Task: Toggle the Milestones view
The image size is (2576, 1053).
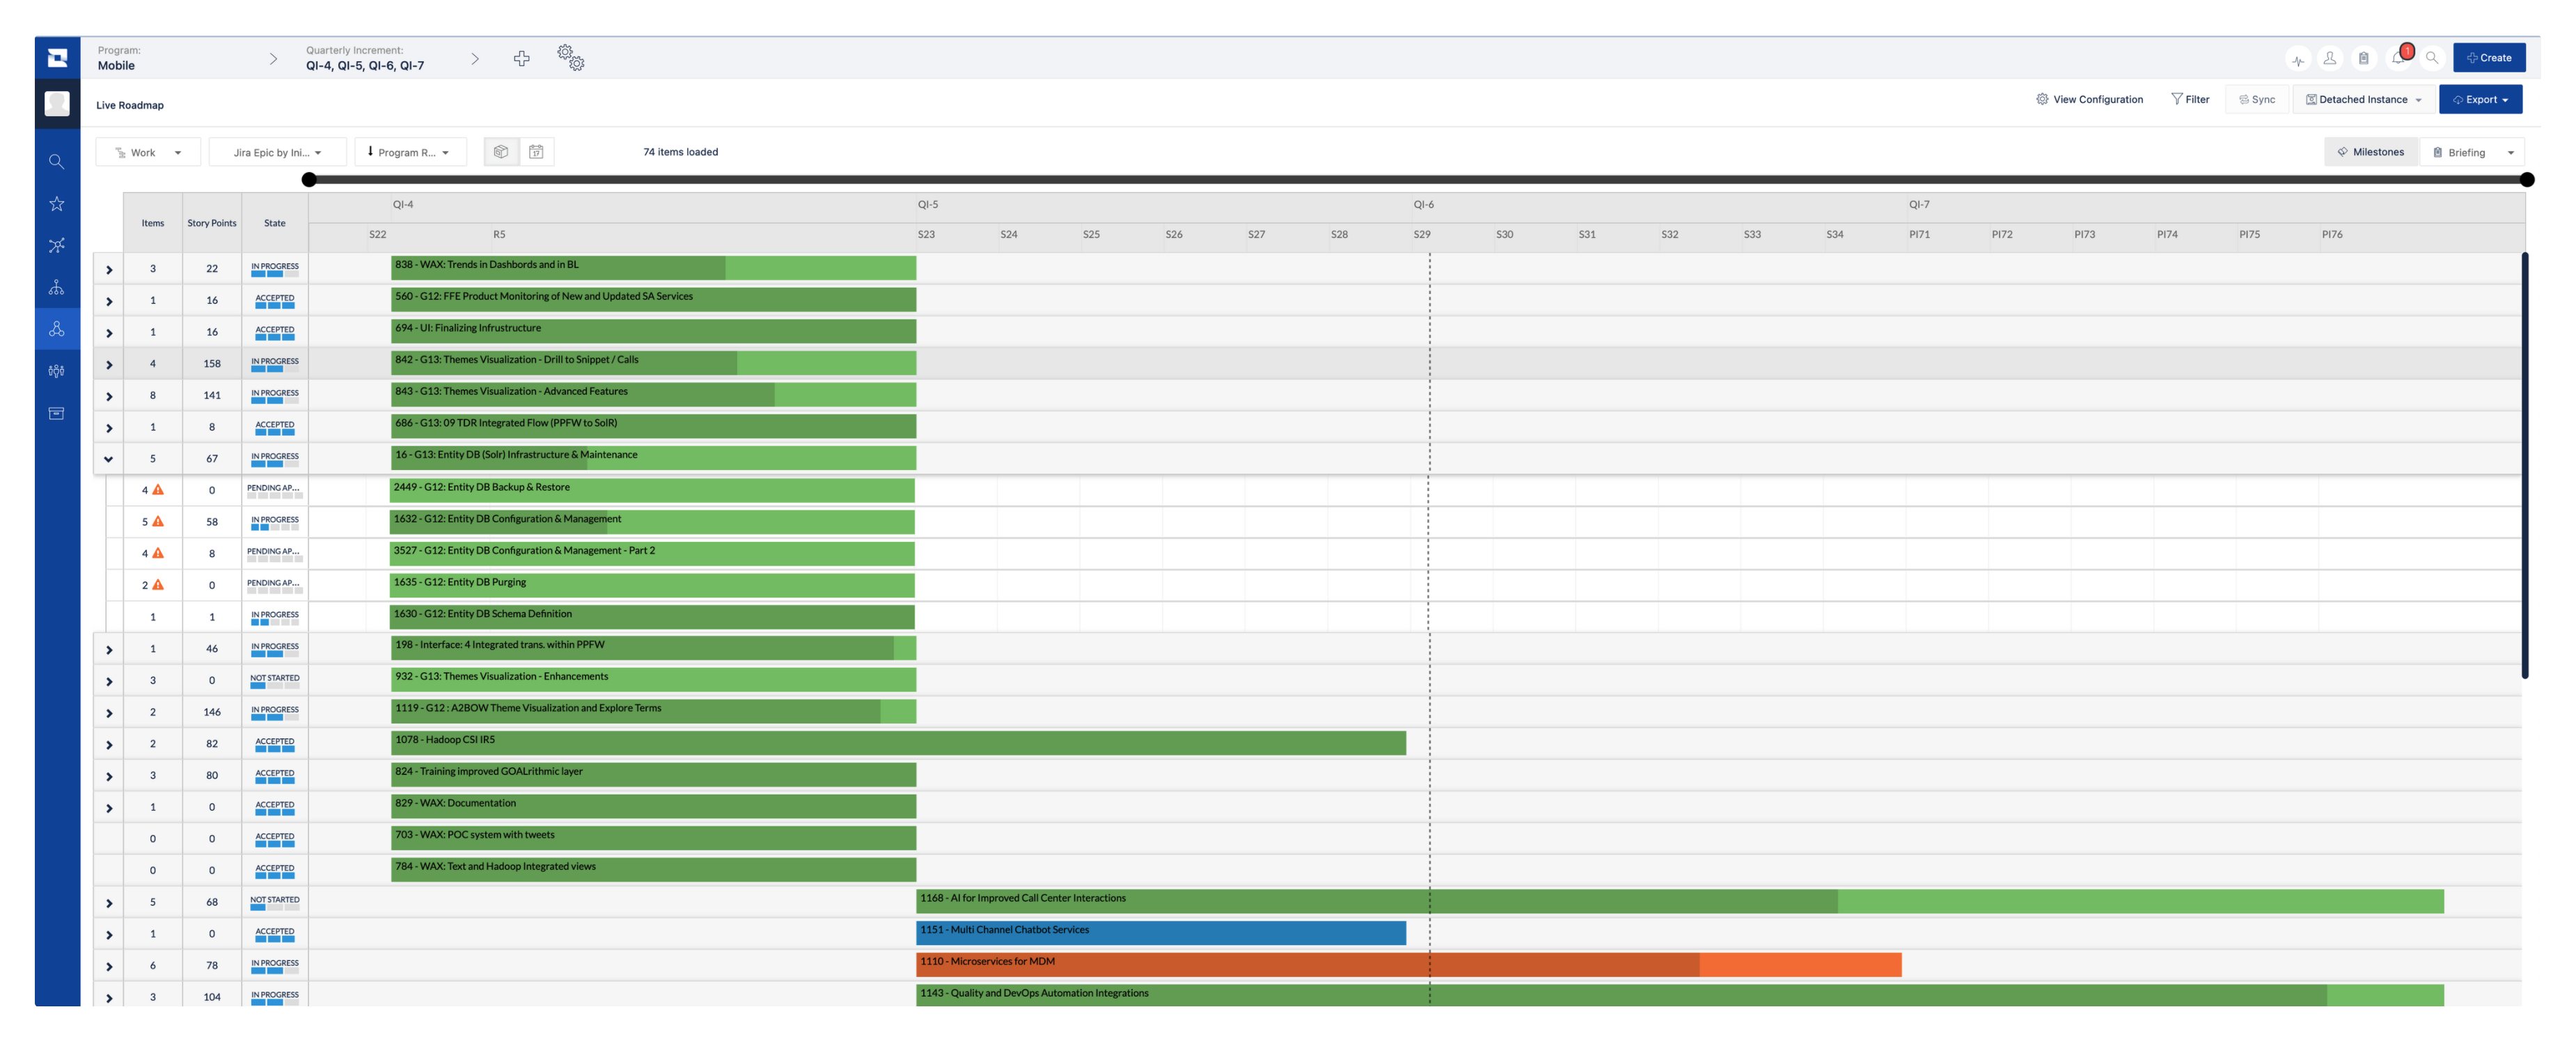Action: pyautogui.click(x=2370, y=152)
